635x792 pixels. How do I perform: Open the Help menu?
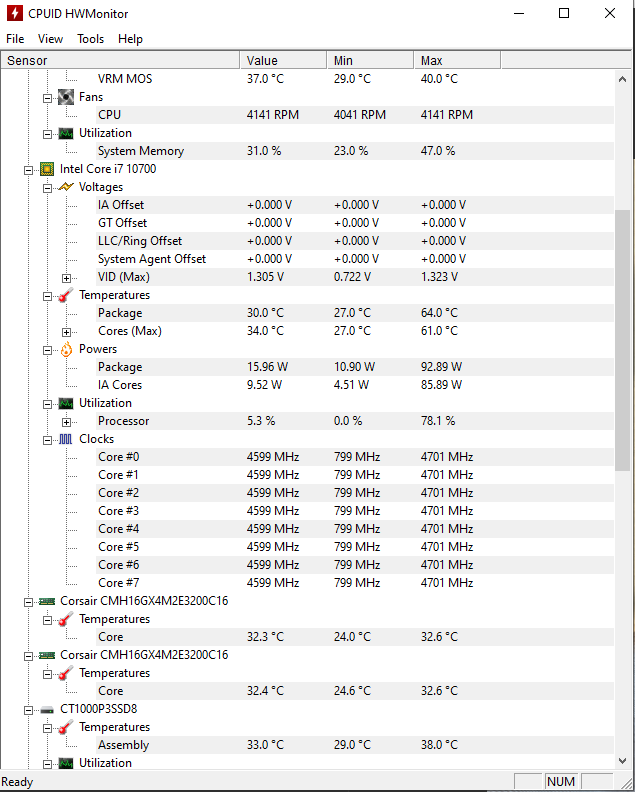tap(130, 39)
